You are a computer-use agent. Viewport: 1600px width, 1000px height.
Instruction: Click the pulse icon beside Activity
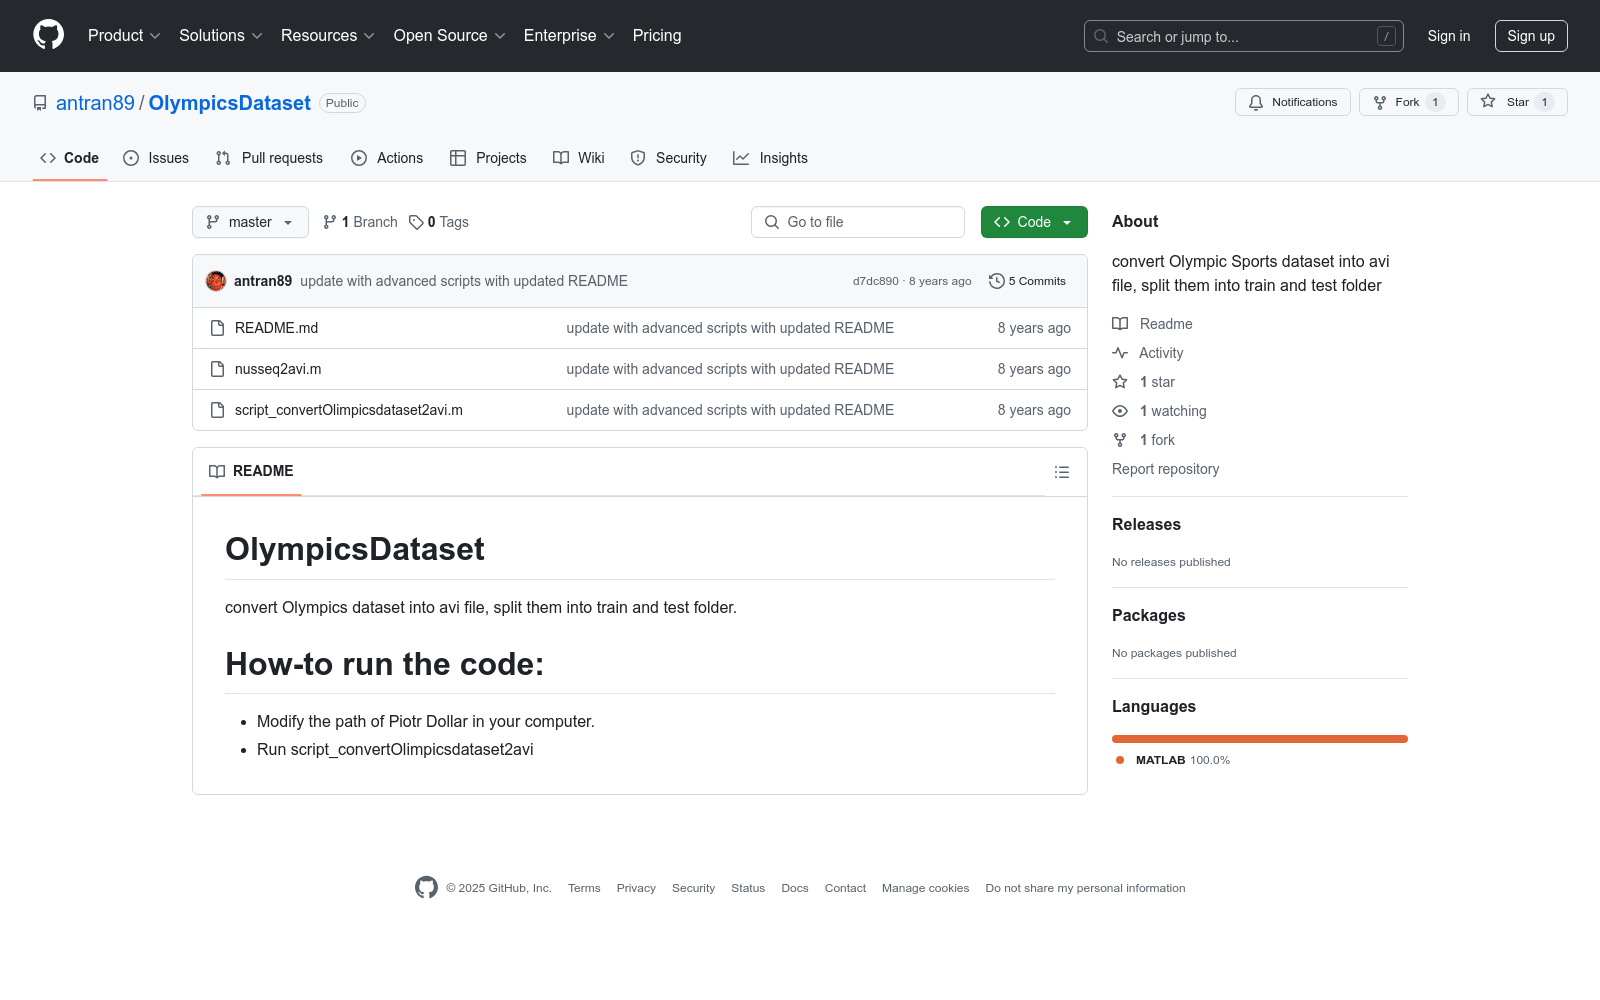1120,353
